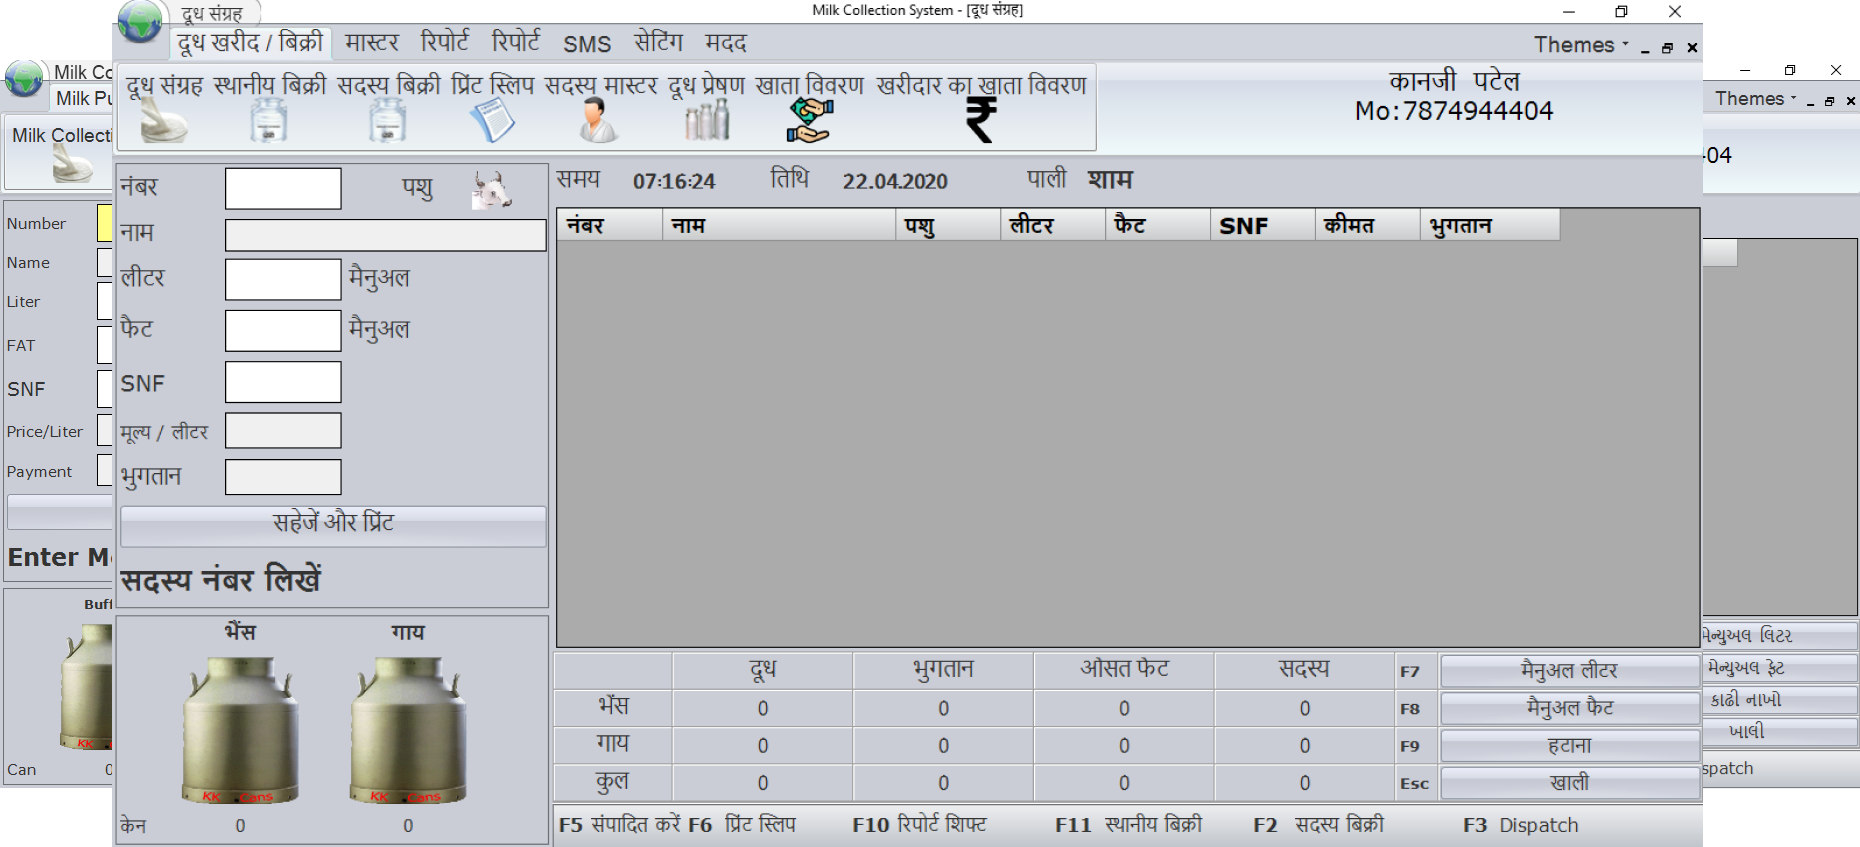Click the दूध प्रेषण bottles icon
Viewport: 1860px width, 847px height.
tap(707, 121)
